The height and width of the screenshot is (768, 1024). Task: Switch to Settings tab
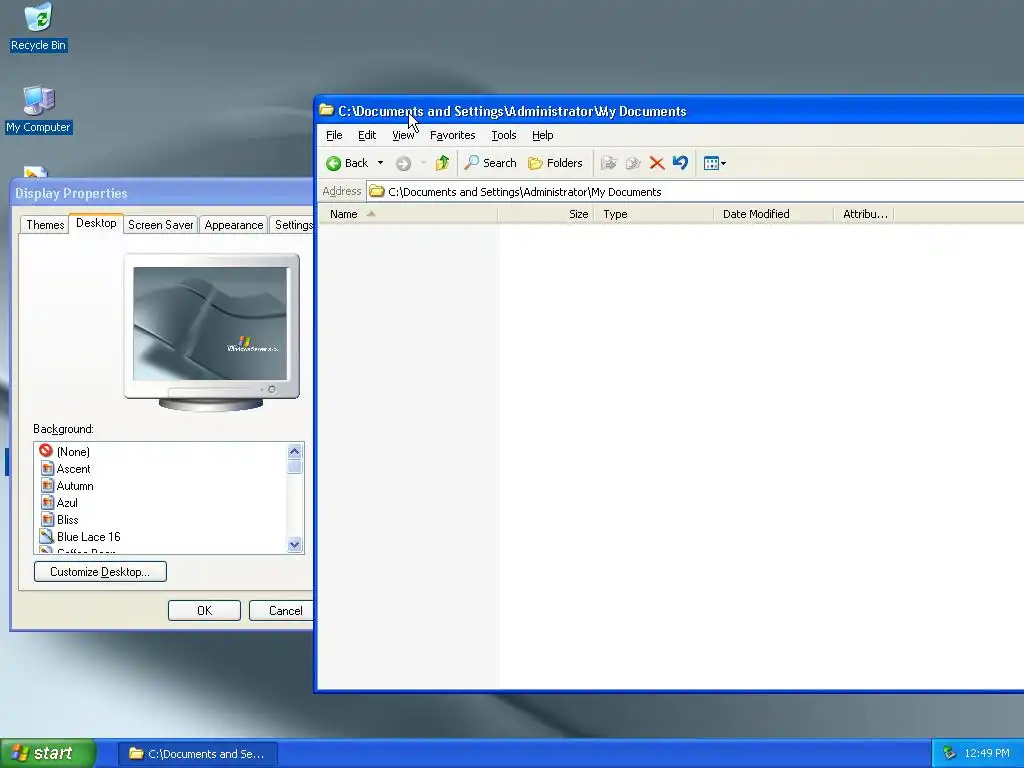(x=293, y=225)
